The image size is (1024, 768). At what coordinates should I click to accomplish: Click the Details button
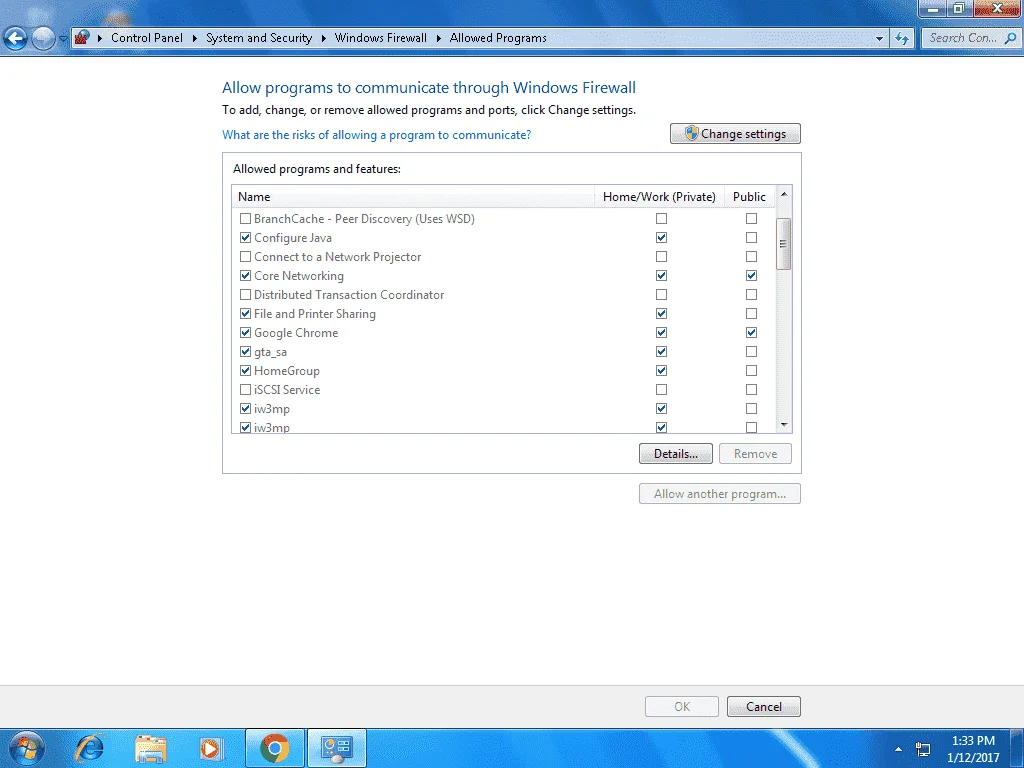(x=675, y=454)
